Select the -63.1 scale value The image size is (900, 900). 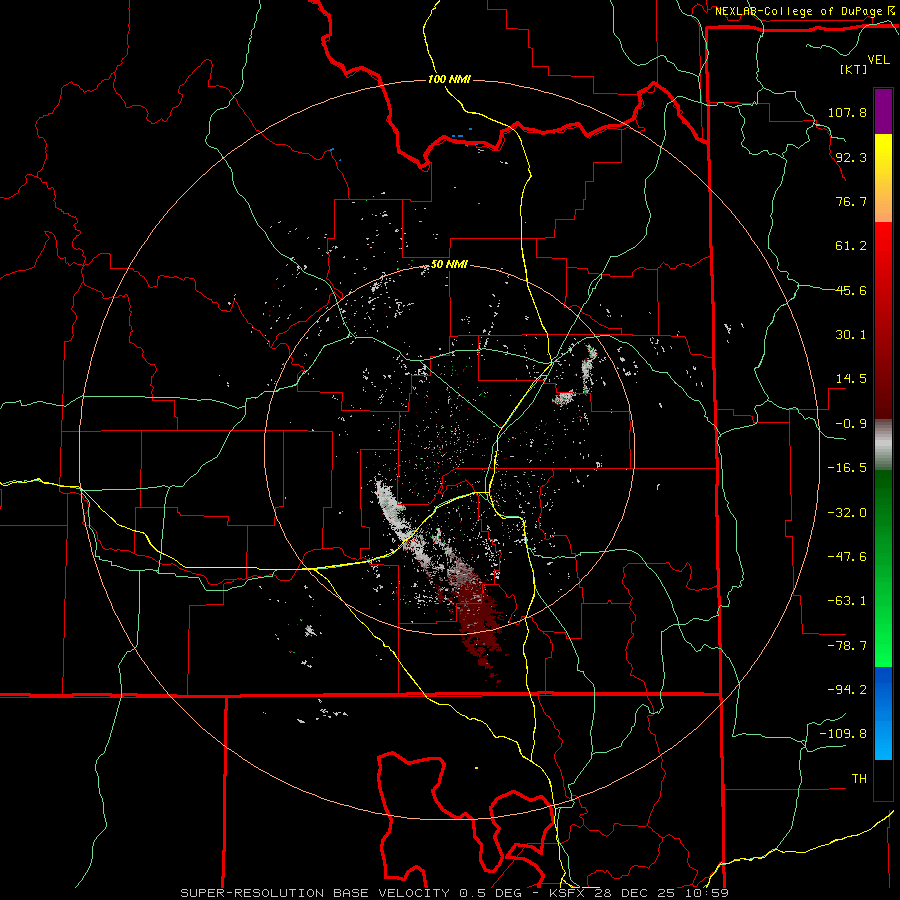tap(847, 600)
